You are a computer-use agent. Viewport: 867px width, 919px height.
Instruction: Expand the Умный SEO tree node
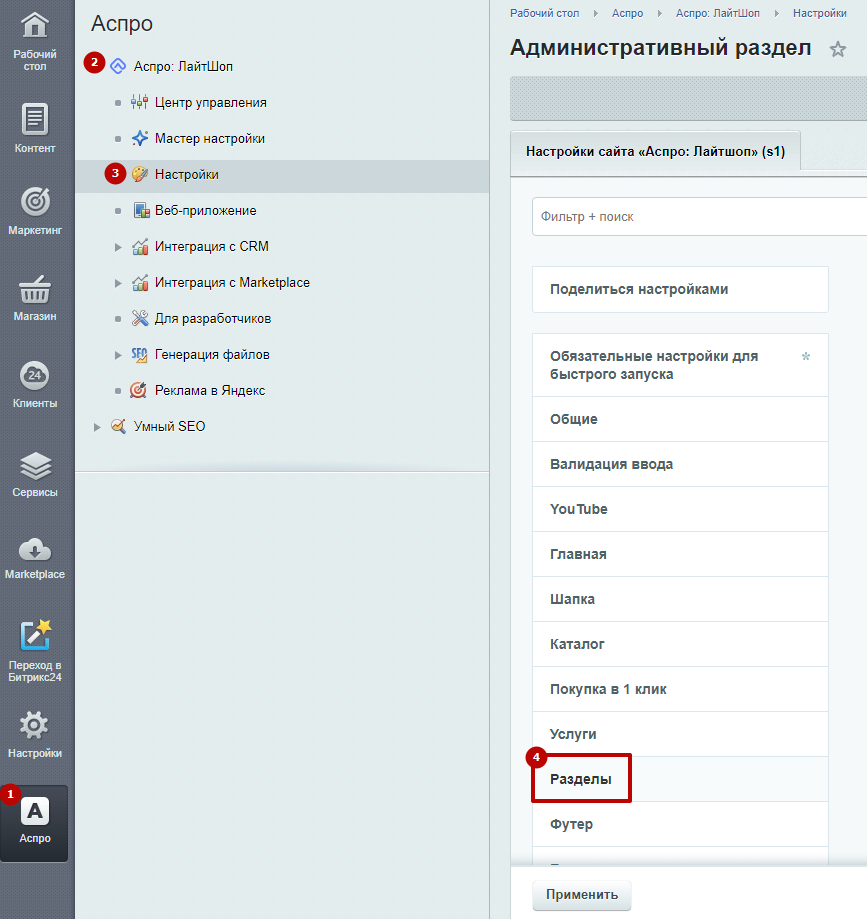pyautogui.click(x=97, y=427)
